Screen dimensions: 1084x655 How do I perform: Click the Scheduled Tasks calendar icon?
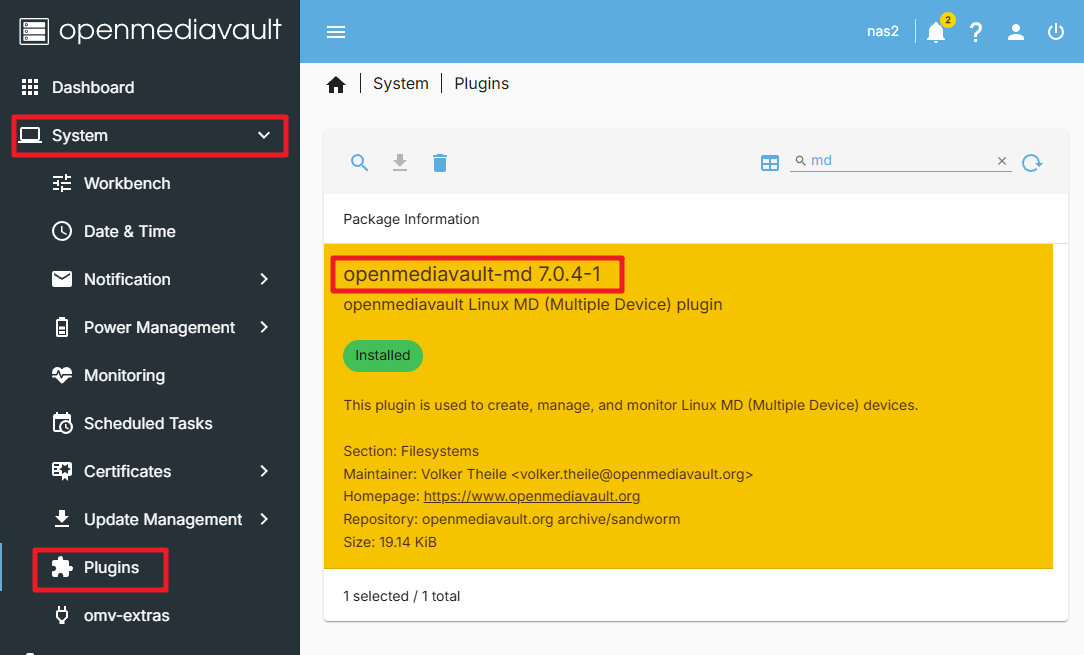click(62, 423)
